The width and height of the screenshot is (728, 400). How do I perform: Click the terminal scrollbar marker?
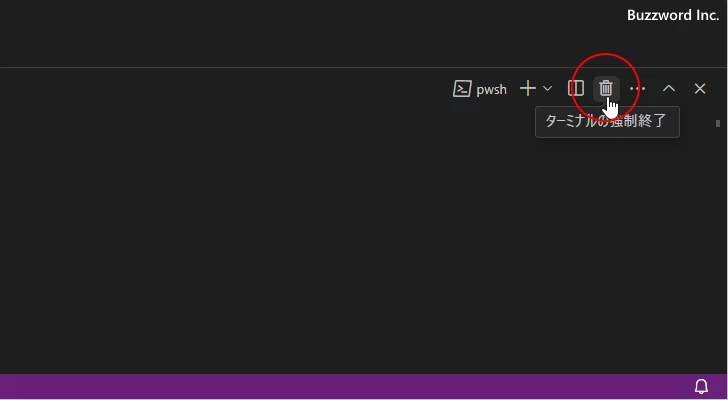tap(718, 124)
